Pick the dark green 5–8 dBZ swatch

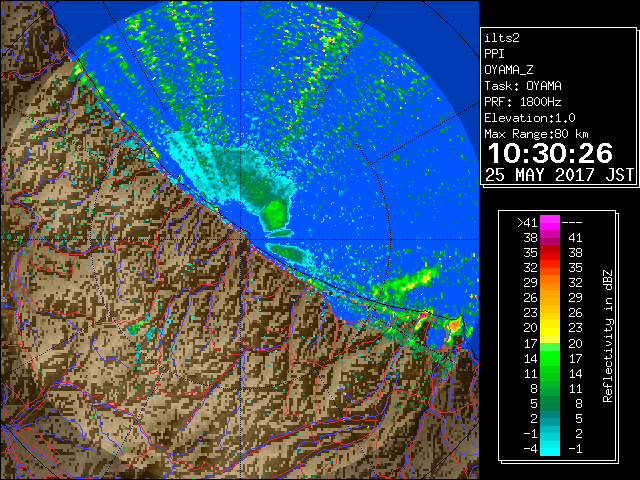pyautogui.click(x=550, y=403)
